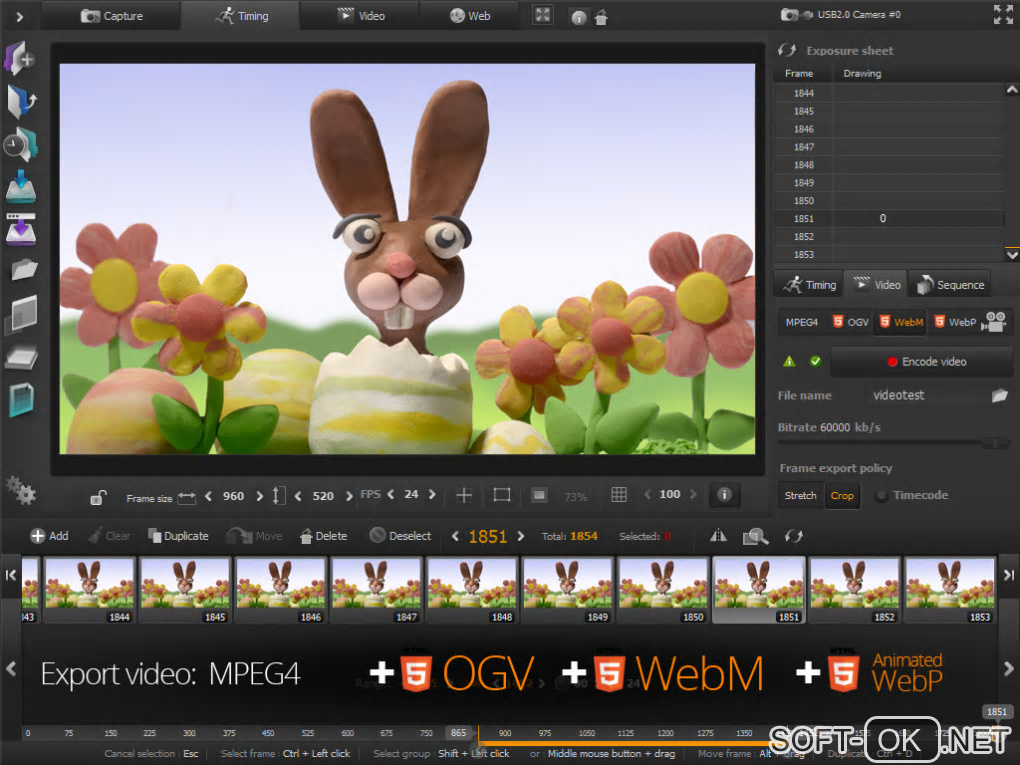Select frame thumbnail 1847 in the timeline
The image size is (1020, 765).
pos(378,590)
